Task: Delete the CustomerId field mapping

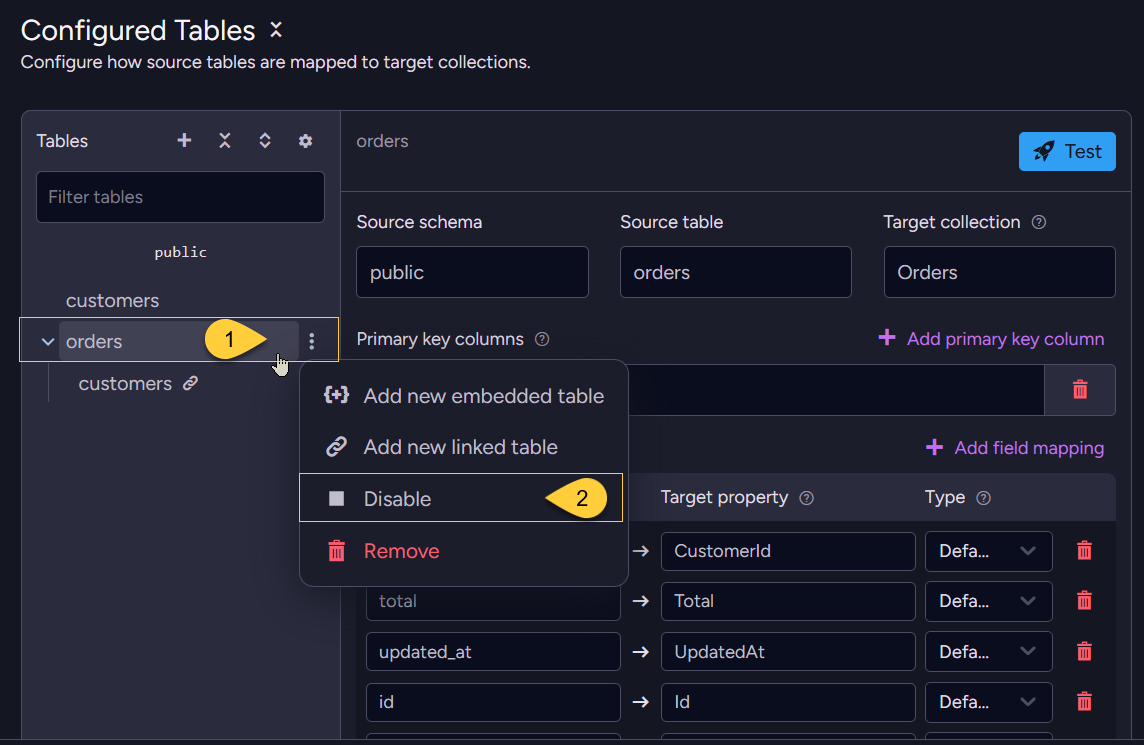Action: (x=1084, y=550)
